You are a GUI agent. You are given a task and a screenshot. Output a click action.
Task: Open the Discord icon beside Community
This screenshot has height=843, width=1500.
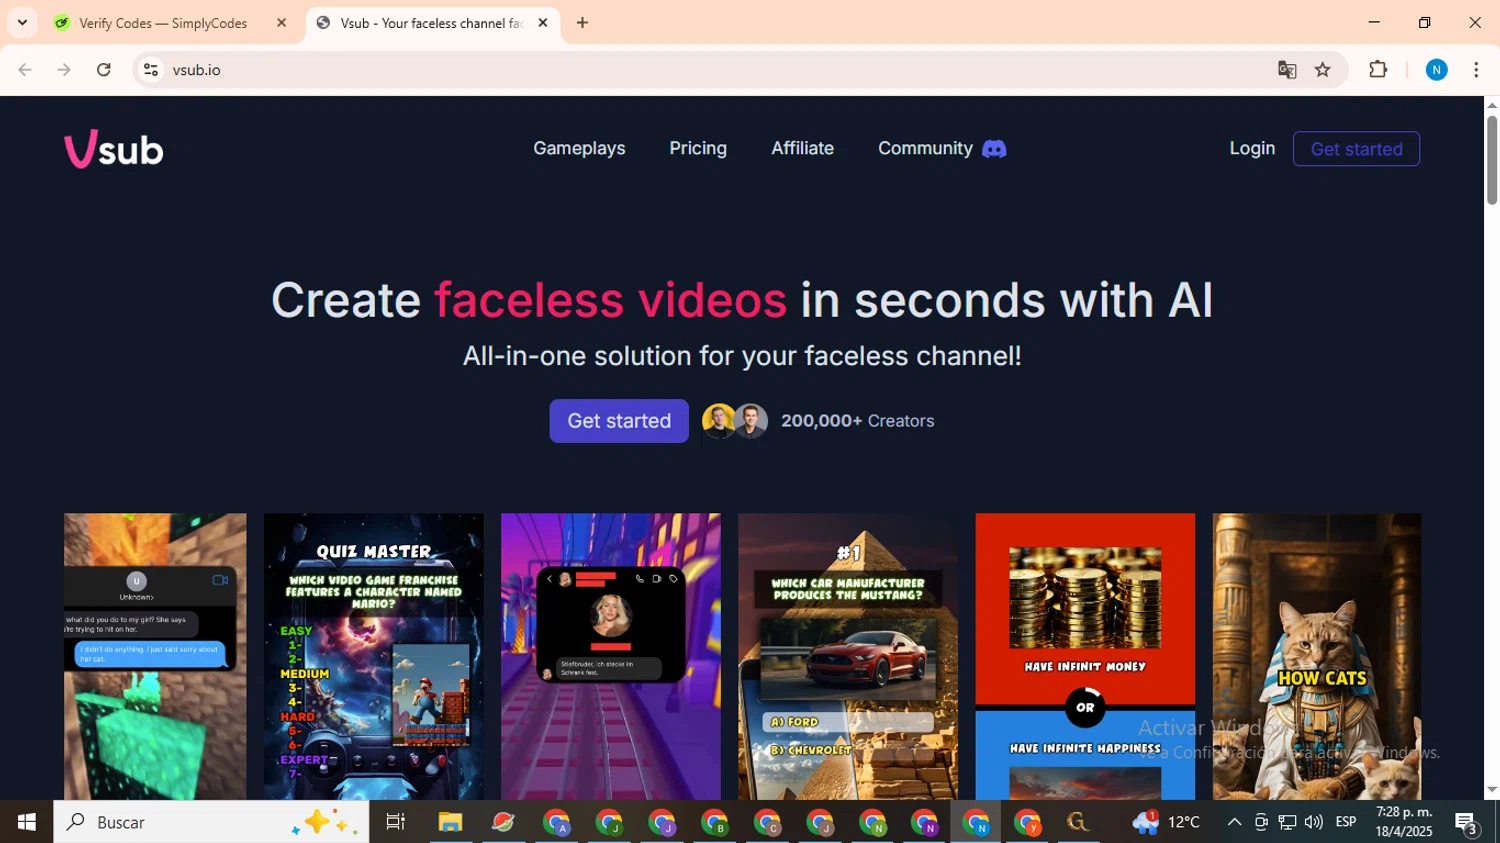994,149
